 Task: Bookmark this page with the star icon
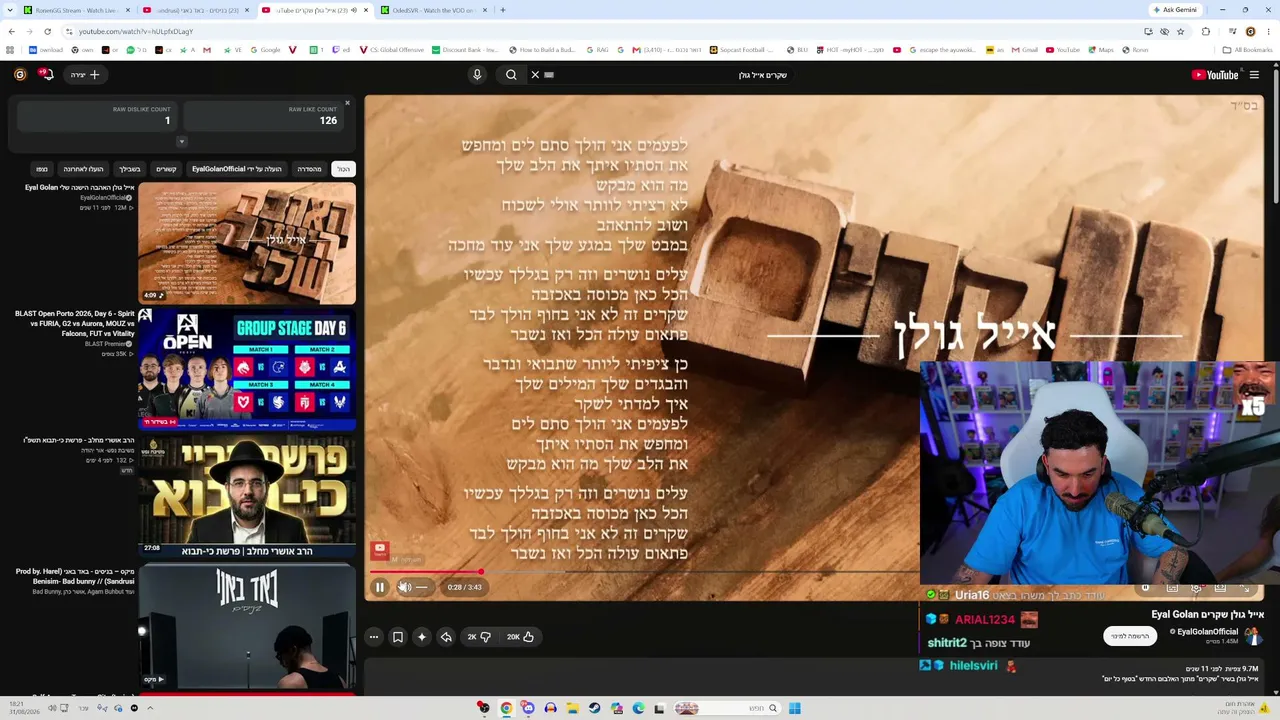click(1181, 31)
